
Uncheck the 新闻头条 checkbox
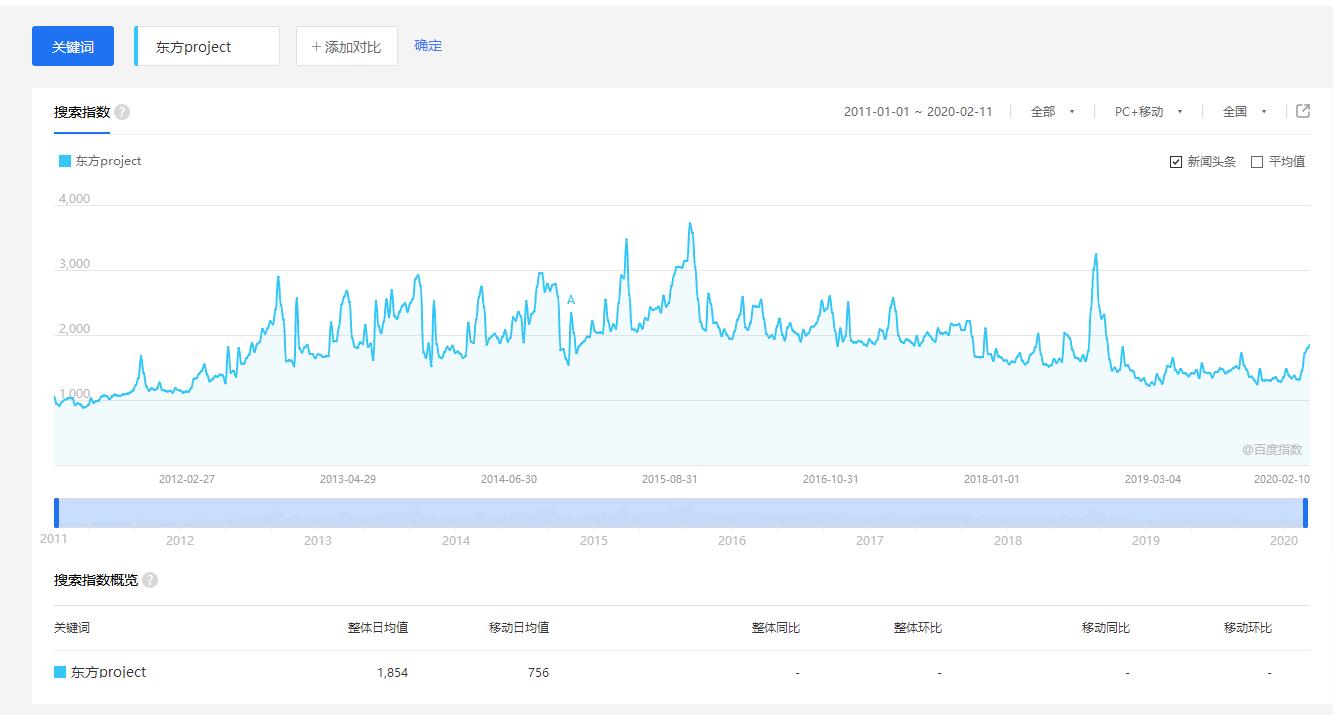pos(1176,162)
